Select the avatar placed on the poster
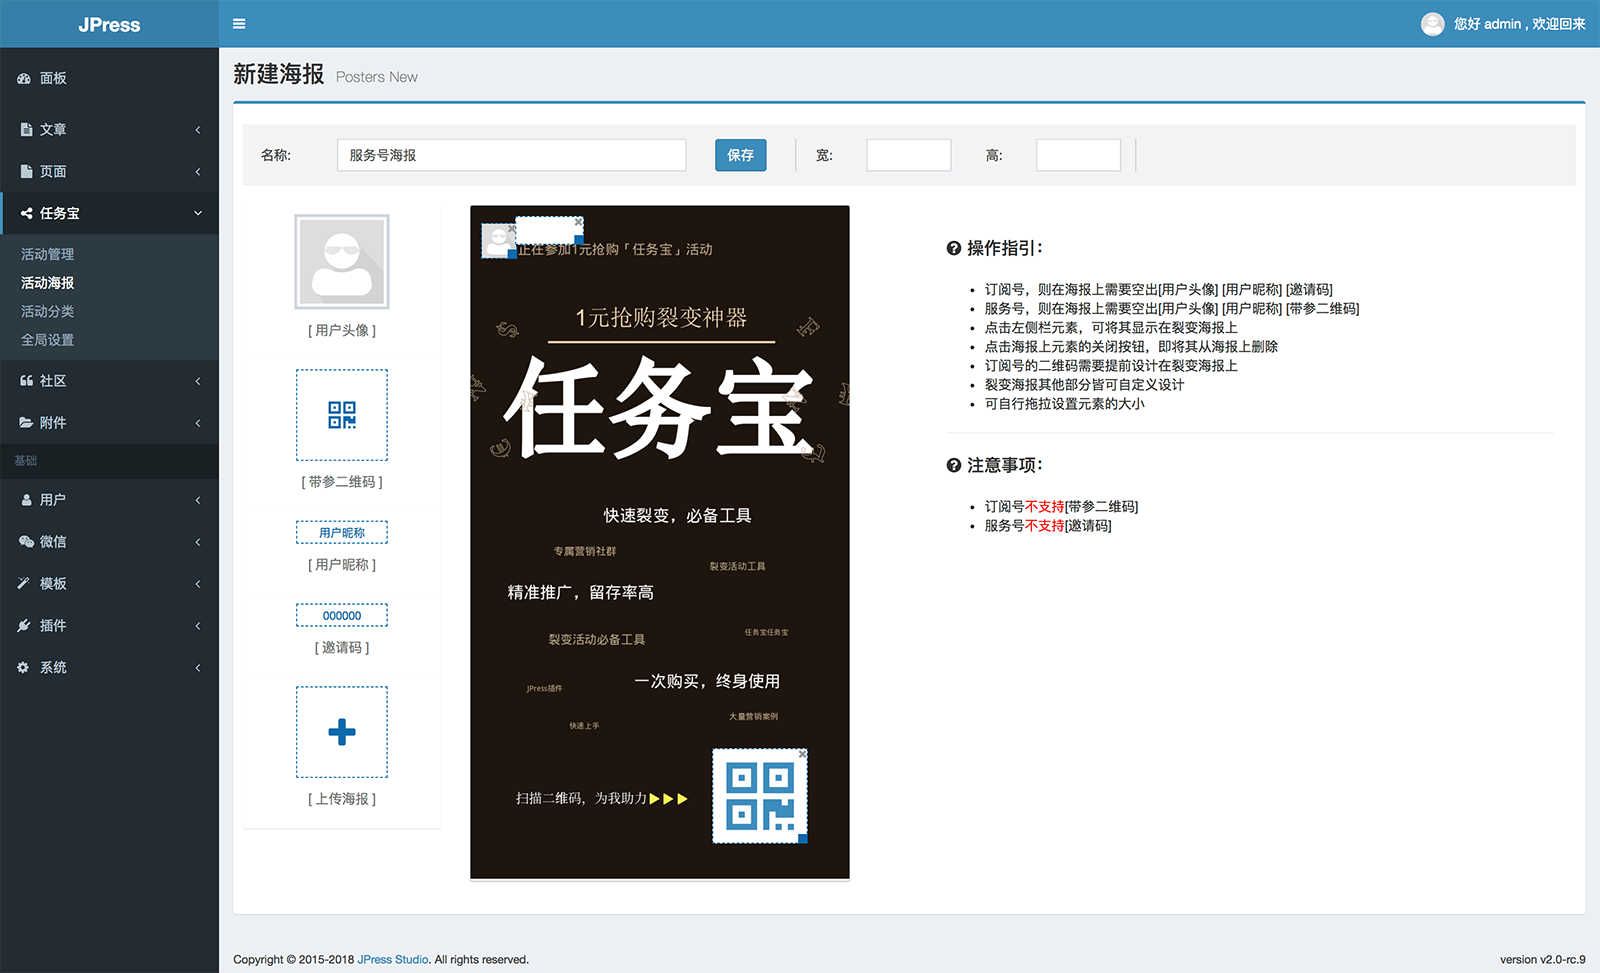The height and width of the screenshot is (973, 1600). [x=498, y=240]
